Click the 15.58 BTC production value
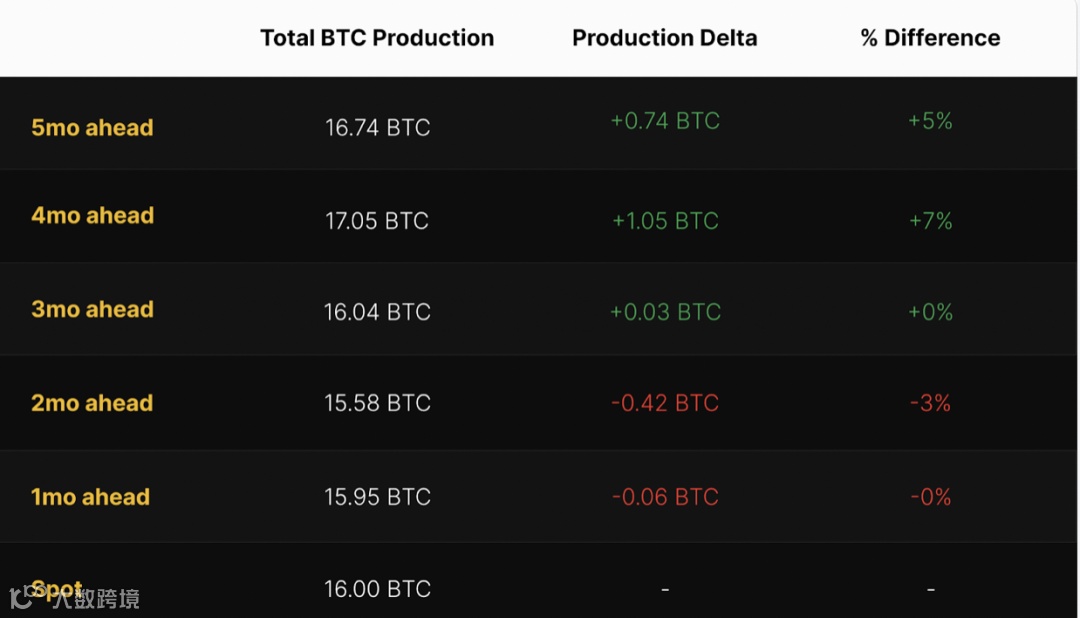The height and width of the screenshot is (618, 1080). tap(377, 404)
